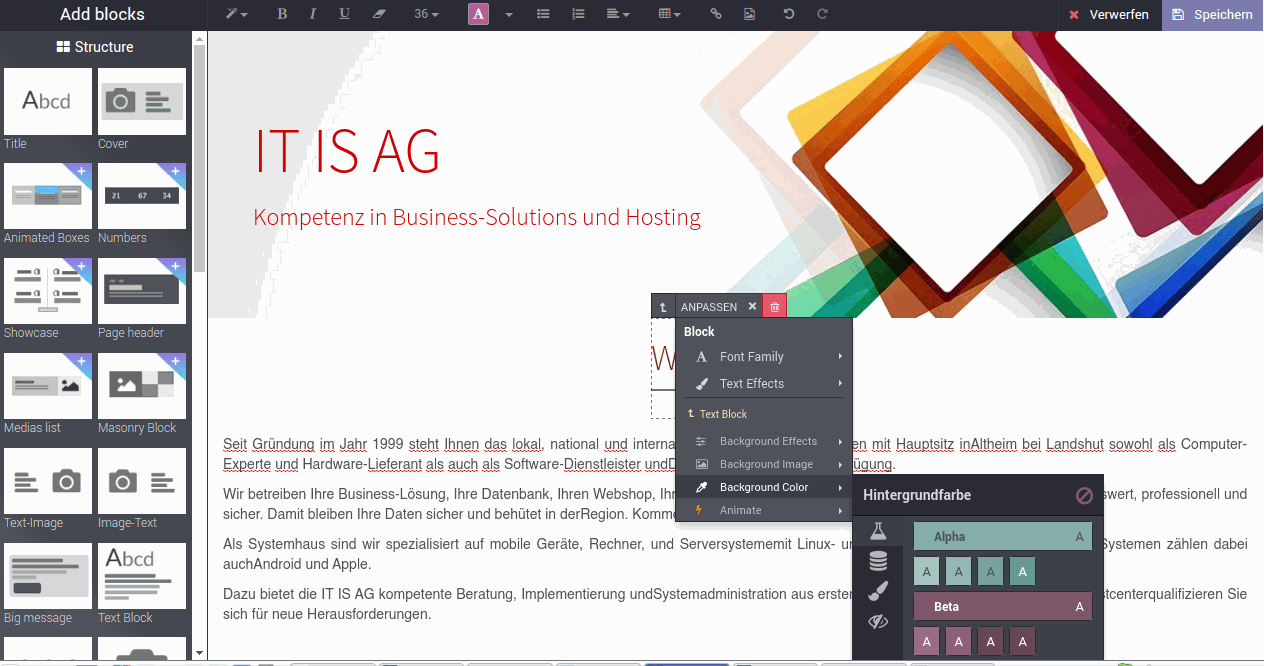
Task: Open the database stack colors tab
Action: 878,562
